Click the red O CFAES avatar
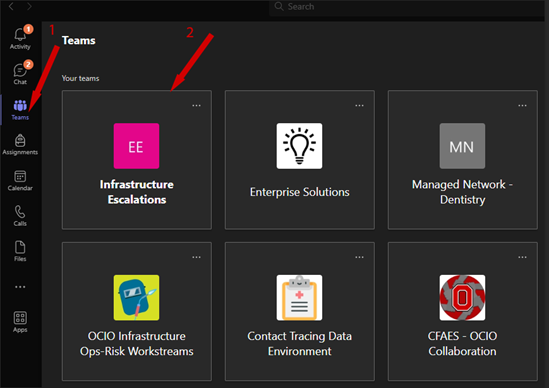Image resolution: width=549 pixels, height=388 pixels. click(x=463, y=298)
